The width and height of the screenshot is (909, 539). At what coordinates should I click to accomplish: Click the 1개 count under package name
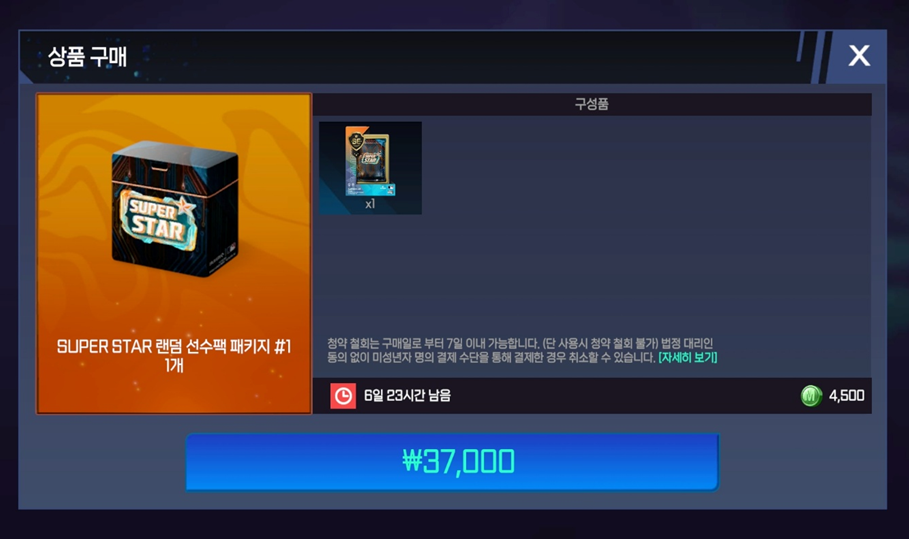click(174, 366)
